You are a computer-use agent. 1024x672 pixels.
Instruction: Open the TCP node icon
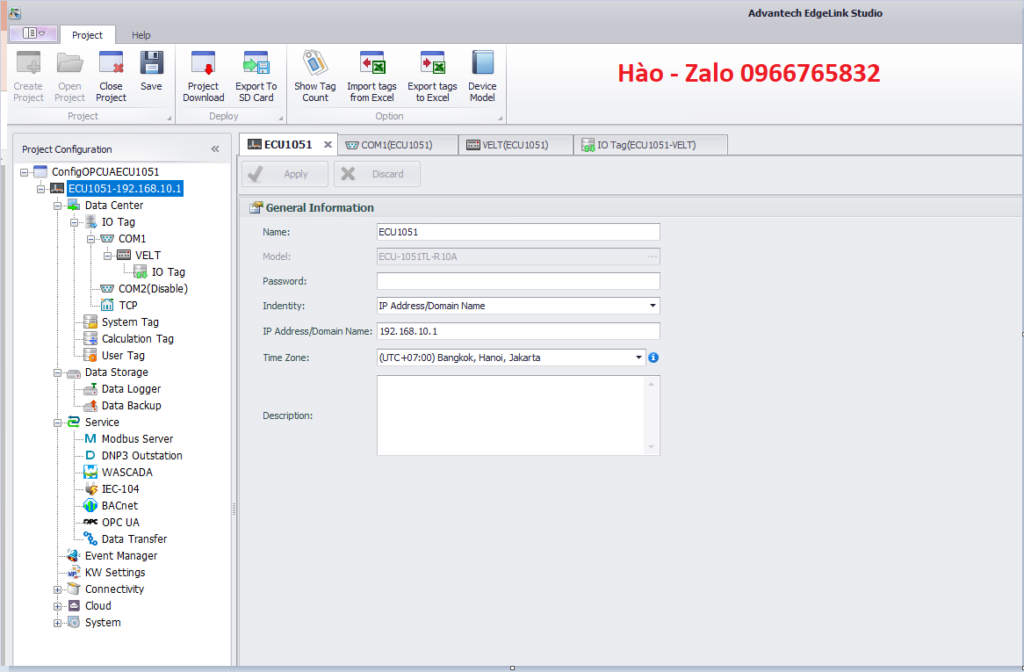coord(107,305)
